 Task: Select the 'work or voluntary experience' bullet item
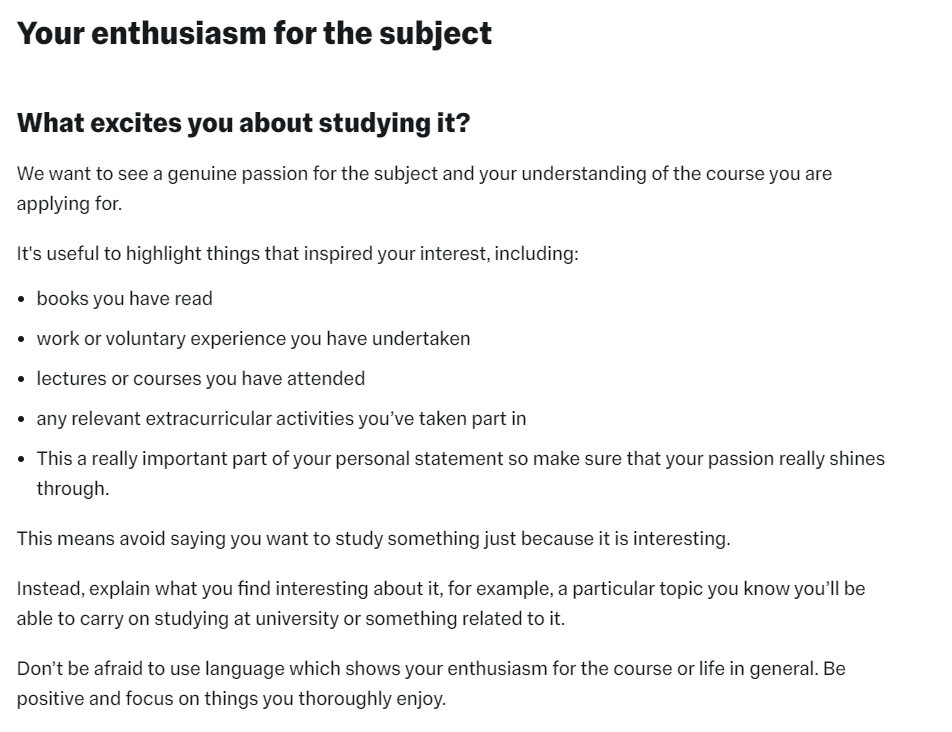point(253,339)
